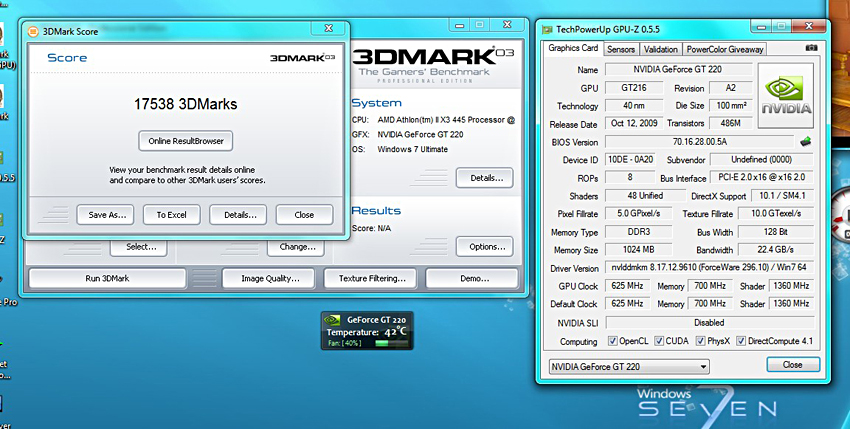The width and height of the screenshot is (850, 429).
Task: Click the 17538 3DMarks score text
Action: pyautogui.click(x=185, y=104)
